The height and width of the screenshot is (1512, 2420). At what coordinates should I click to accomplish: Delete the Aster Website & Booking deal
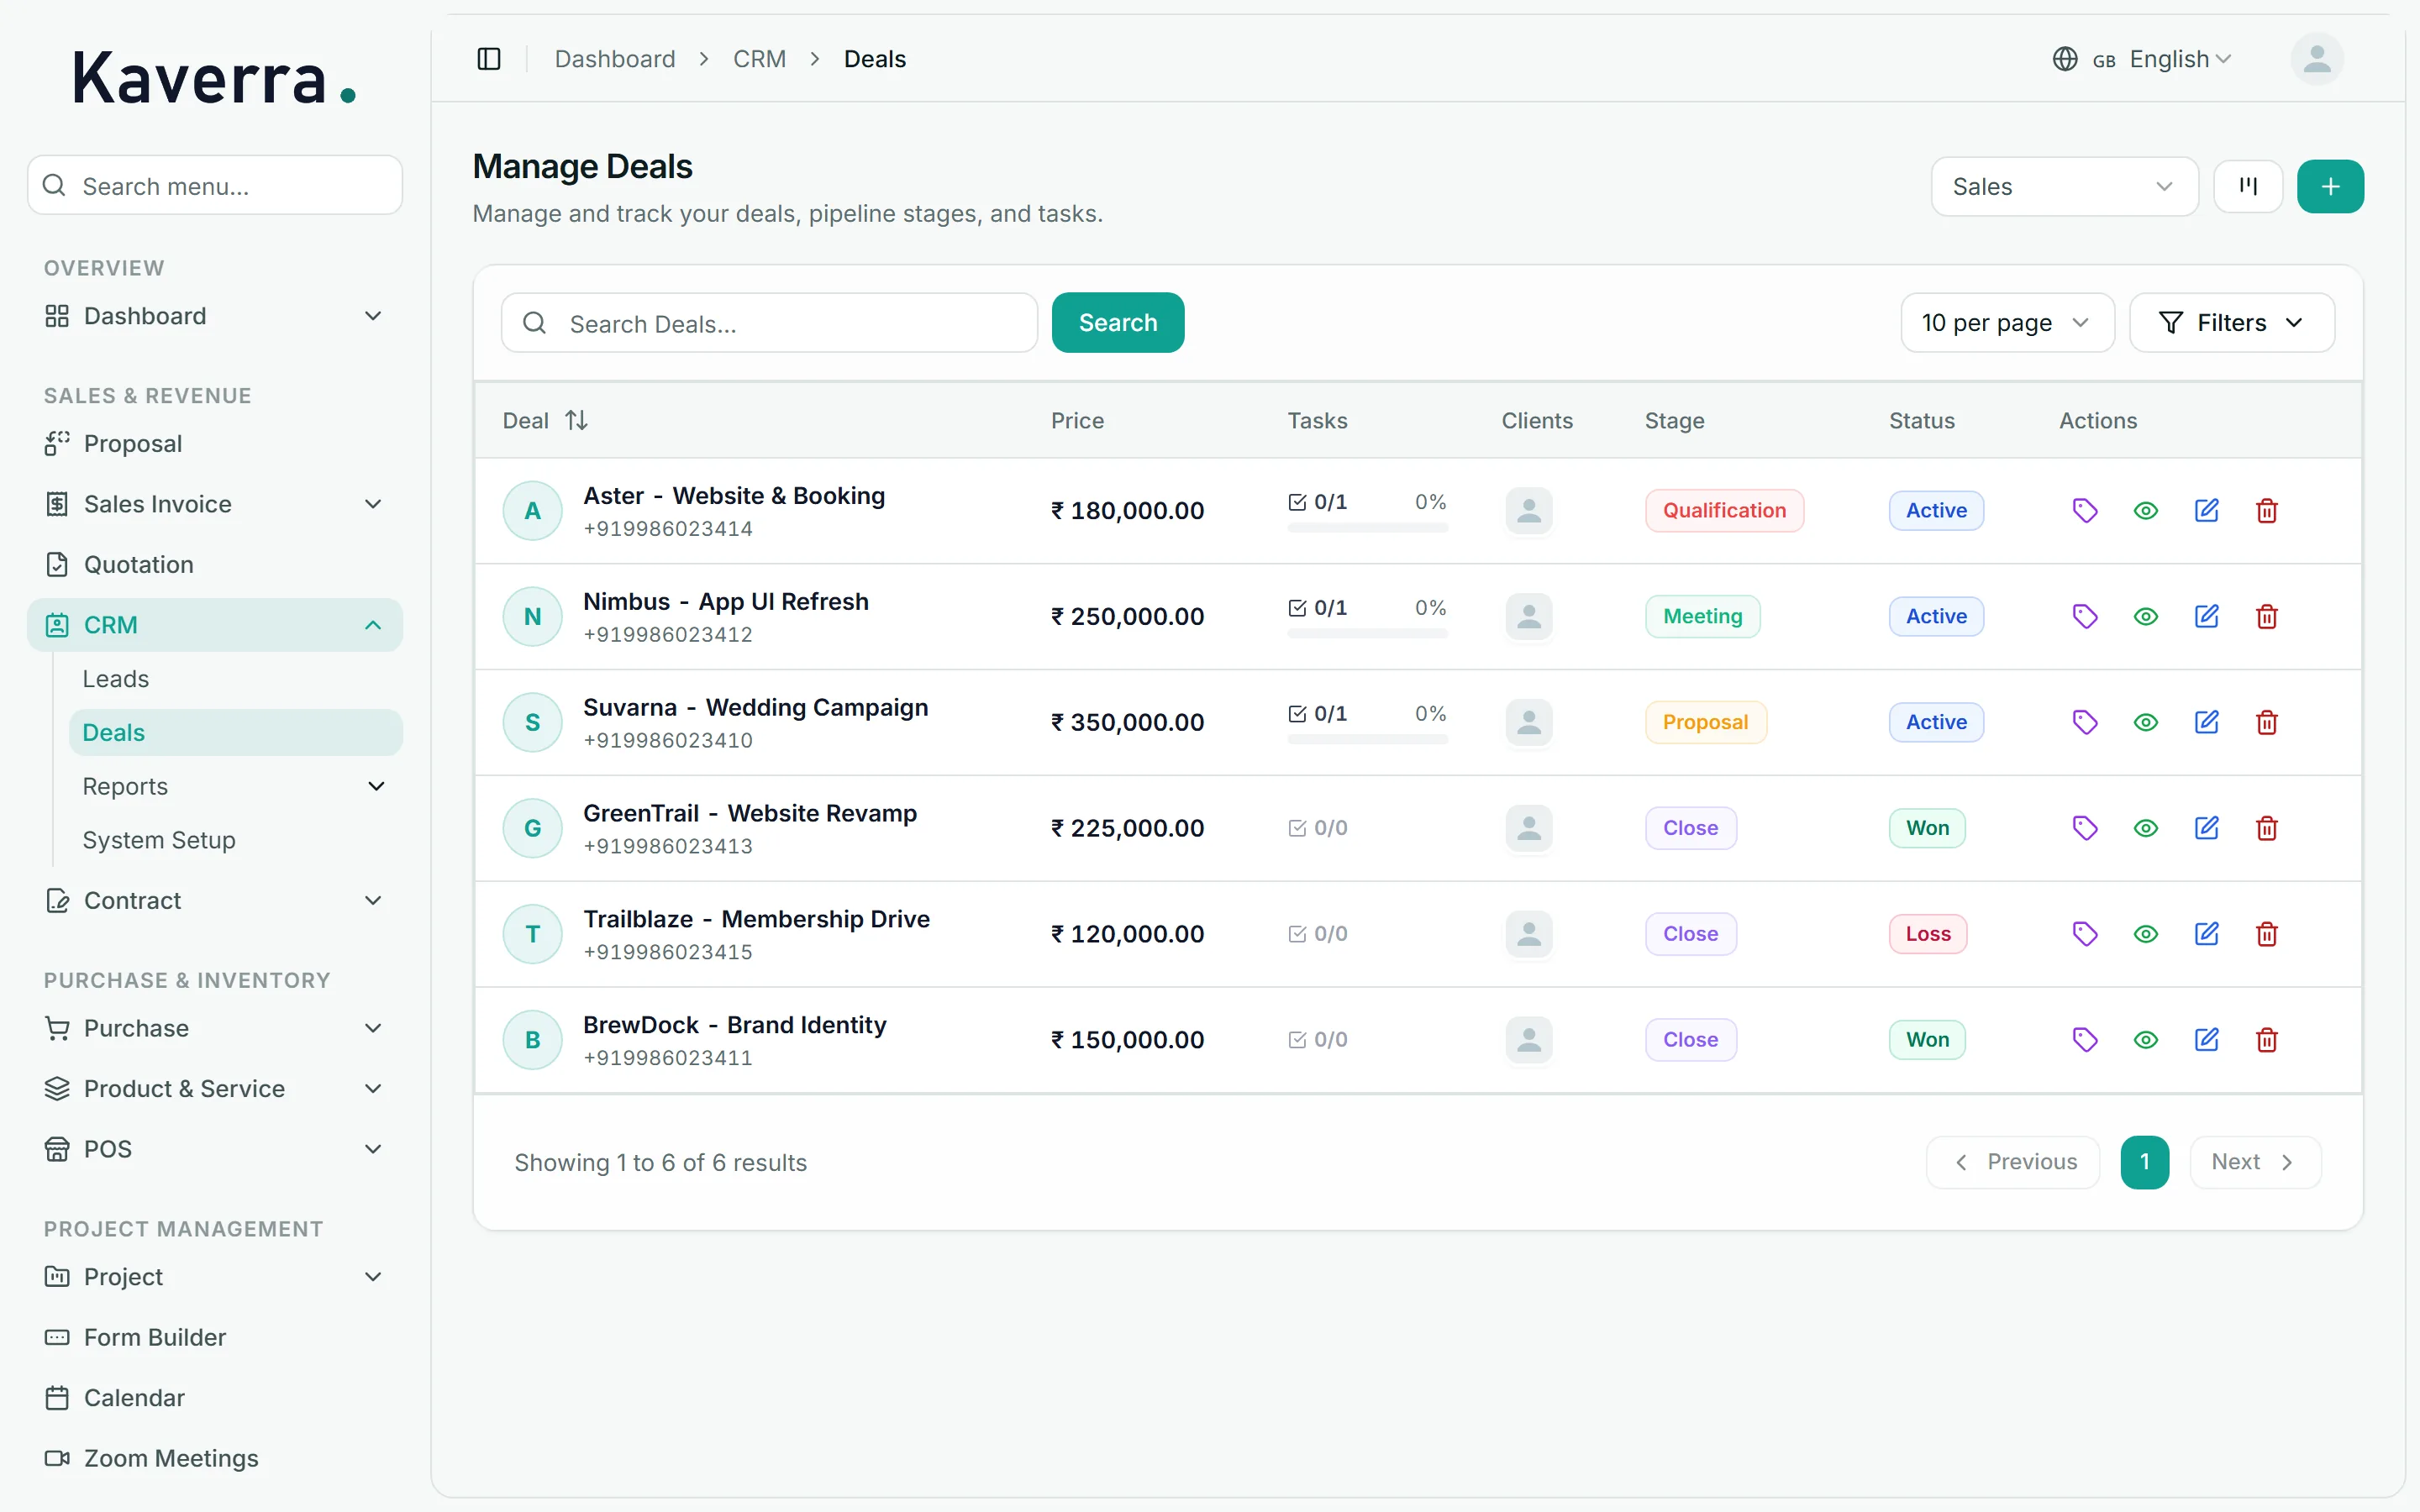click(x=2267, y=510)
